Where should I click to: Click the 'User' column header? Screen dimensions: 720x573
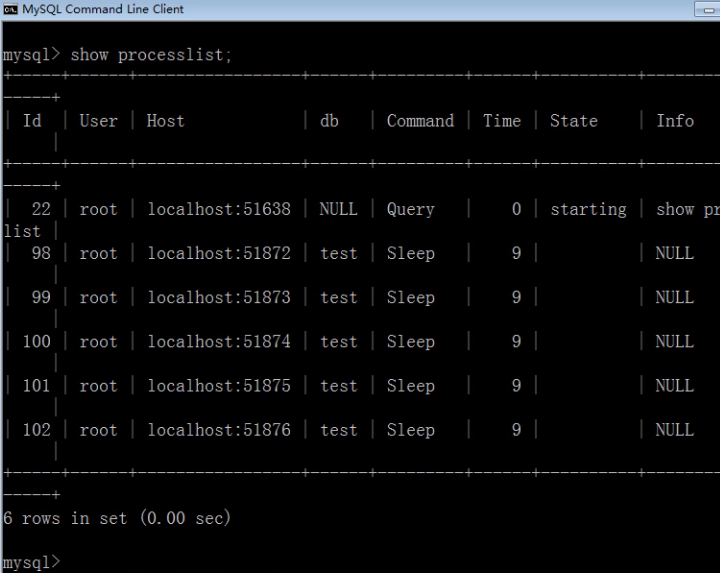(98, 121)
